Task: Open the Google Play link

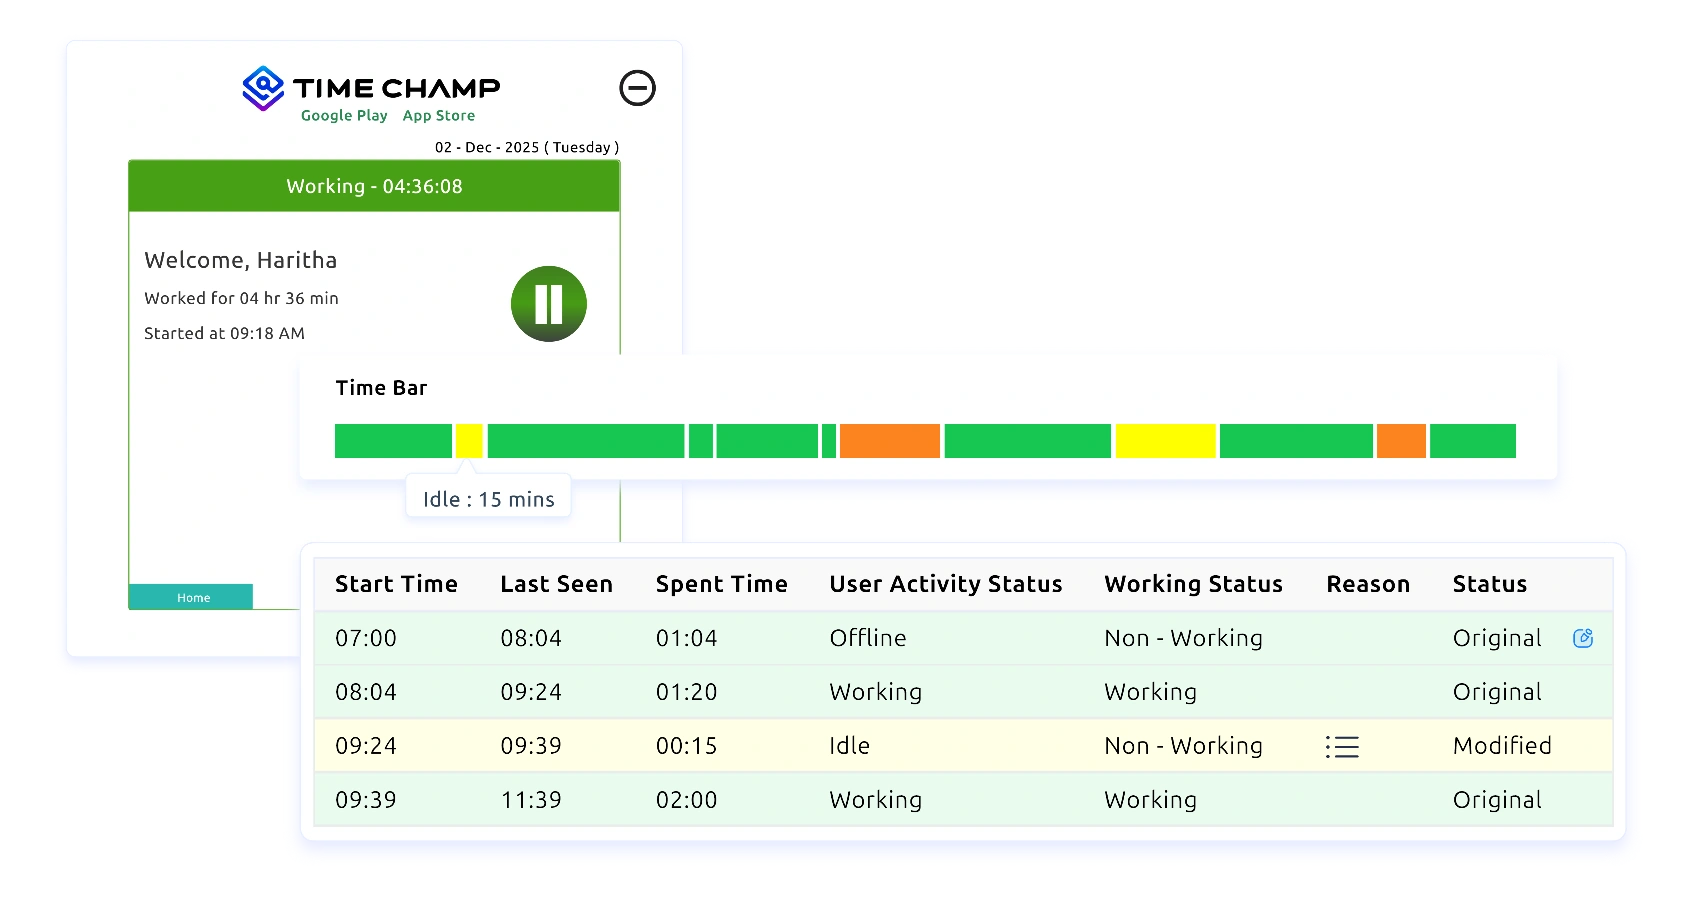Action: point(344,115)
